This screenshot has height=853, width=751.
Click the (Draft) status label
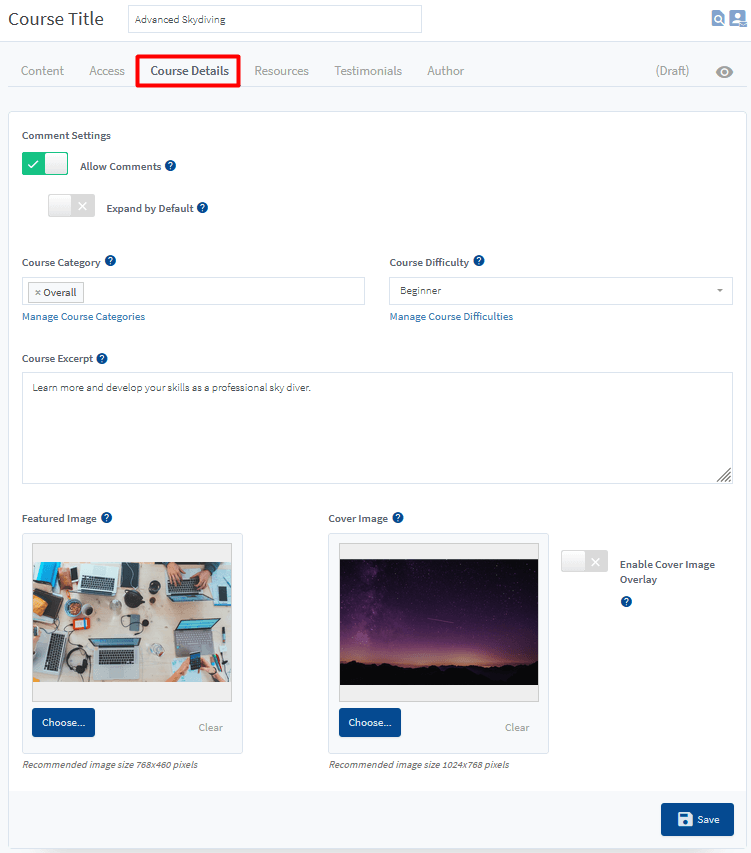coord(672,71)
